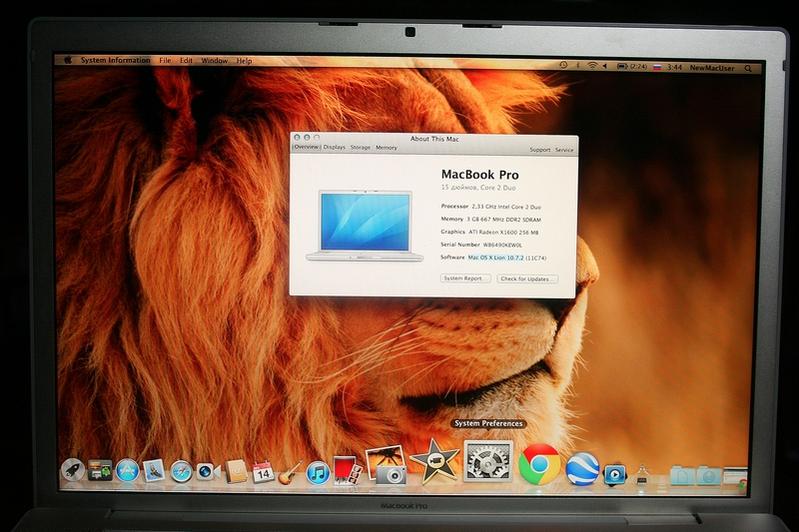Open NewMacUser fast user menu
The width and height of the screenshot is (799, 532).
coord(712,68)
